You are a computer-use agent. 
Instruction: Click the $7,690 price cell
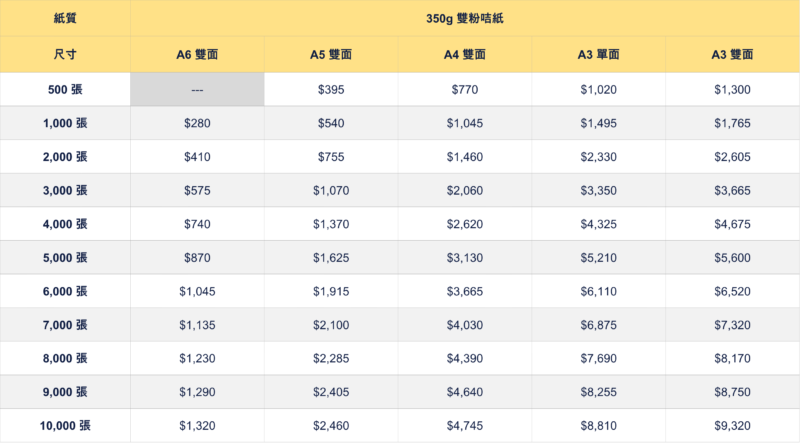click(598, 358)
